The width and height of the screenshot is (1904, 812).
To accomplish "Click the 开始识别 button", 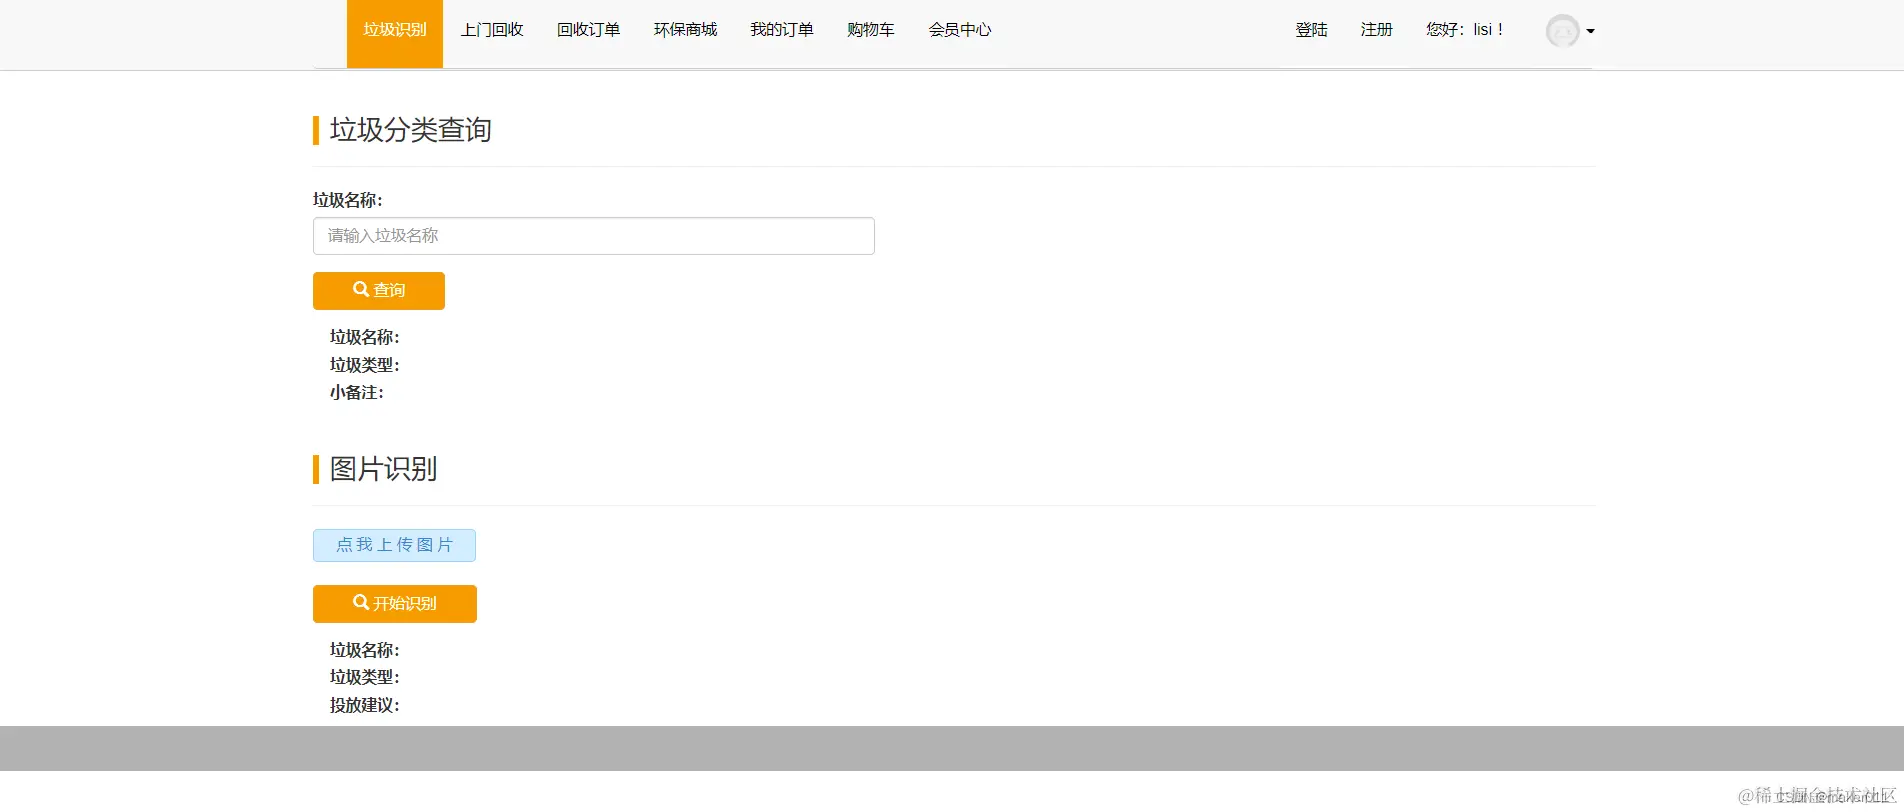I will [395, 604].
